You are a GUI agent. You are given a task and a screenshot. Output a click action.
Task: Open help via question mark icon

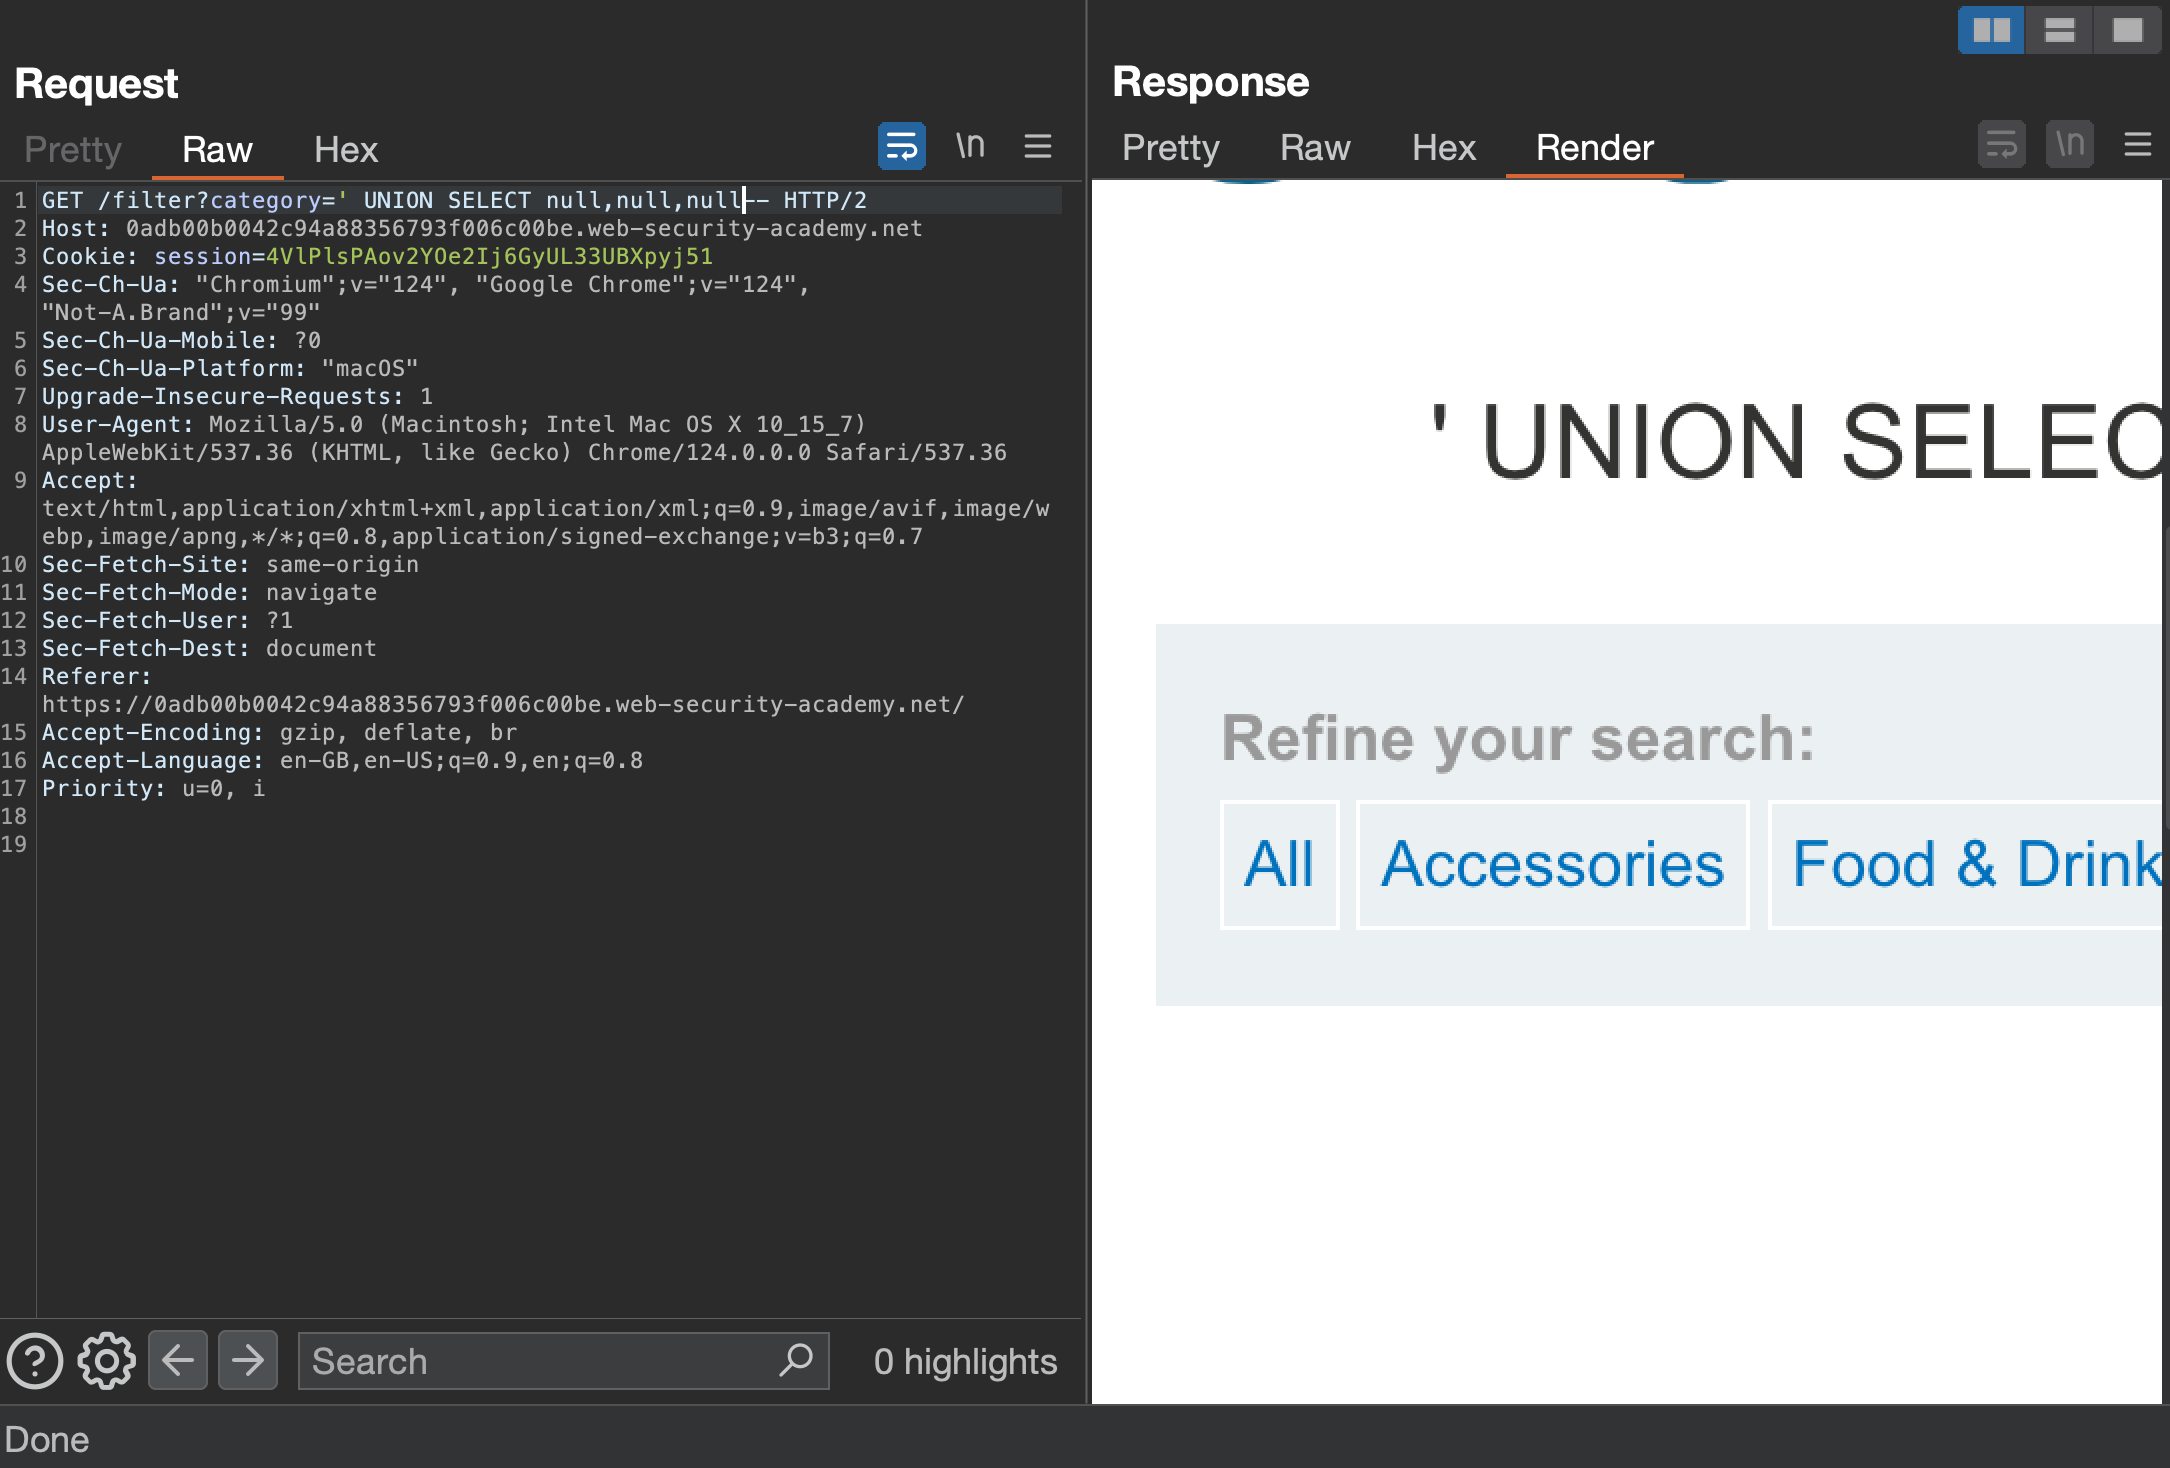pyautogui.click(x=35, y=1361)
